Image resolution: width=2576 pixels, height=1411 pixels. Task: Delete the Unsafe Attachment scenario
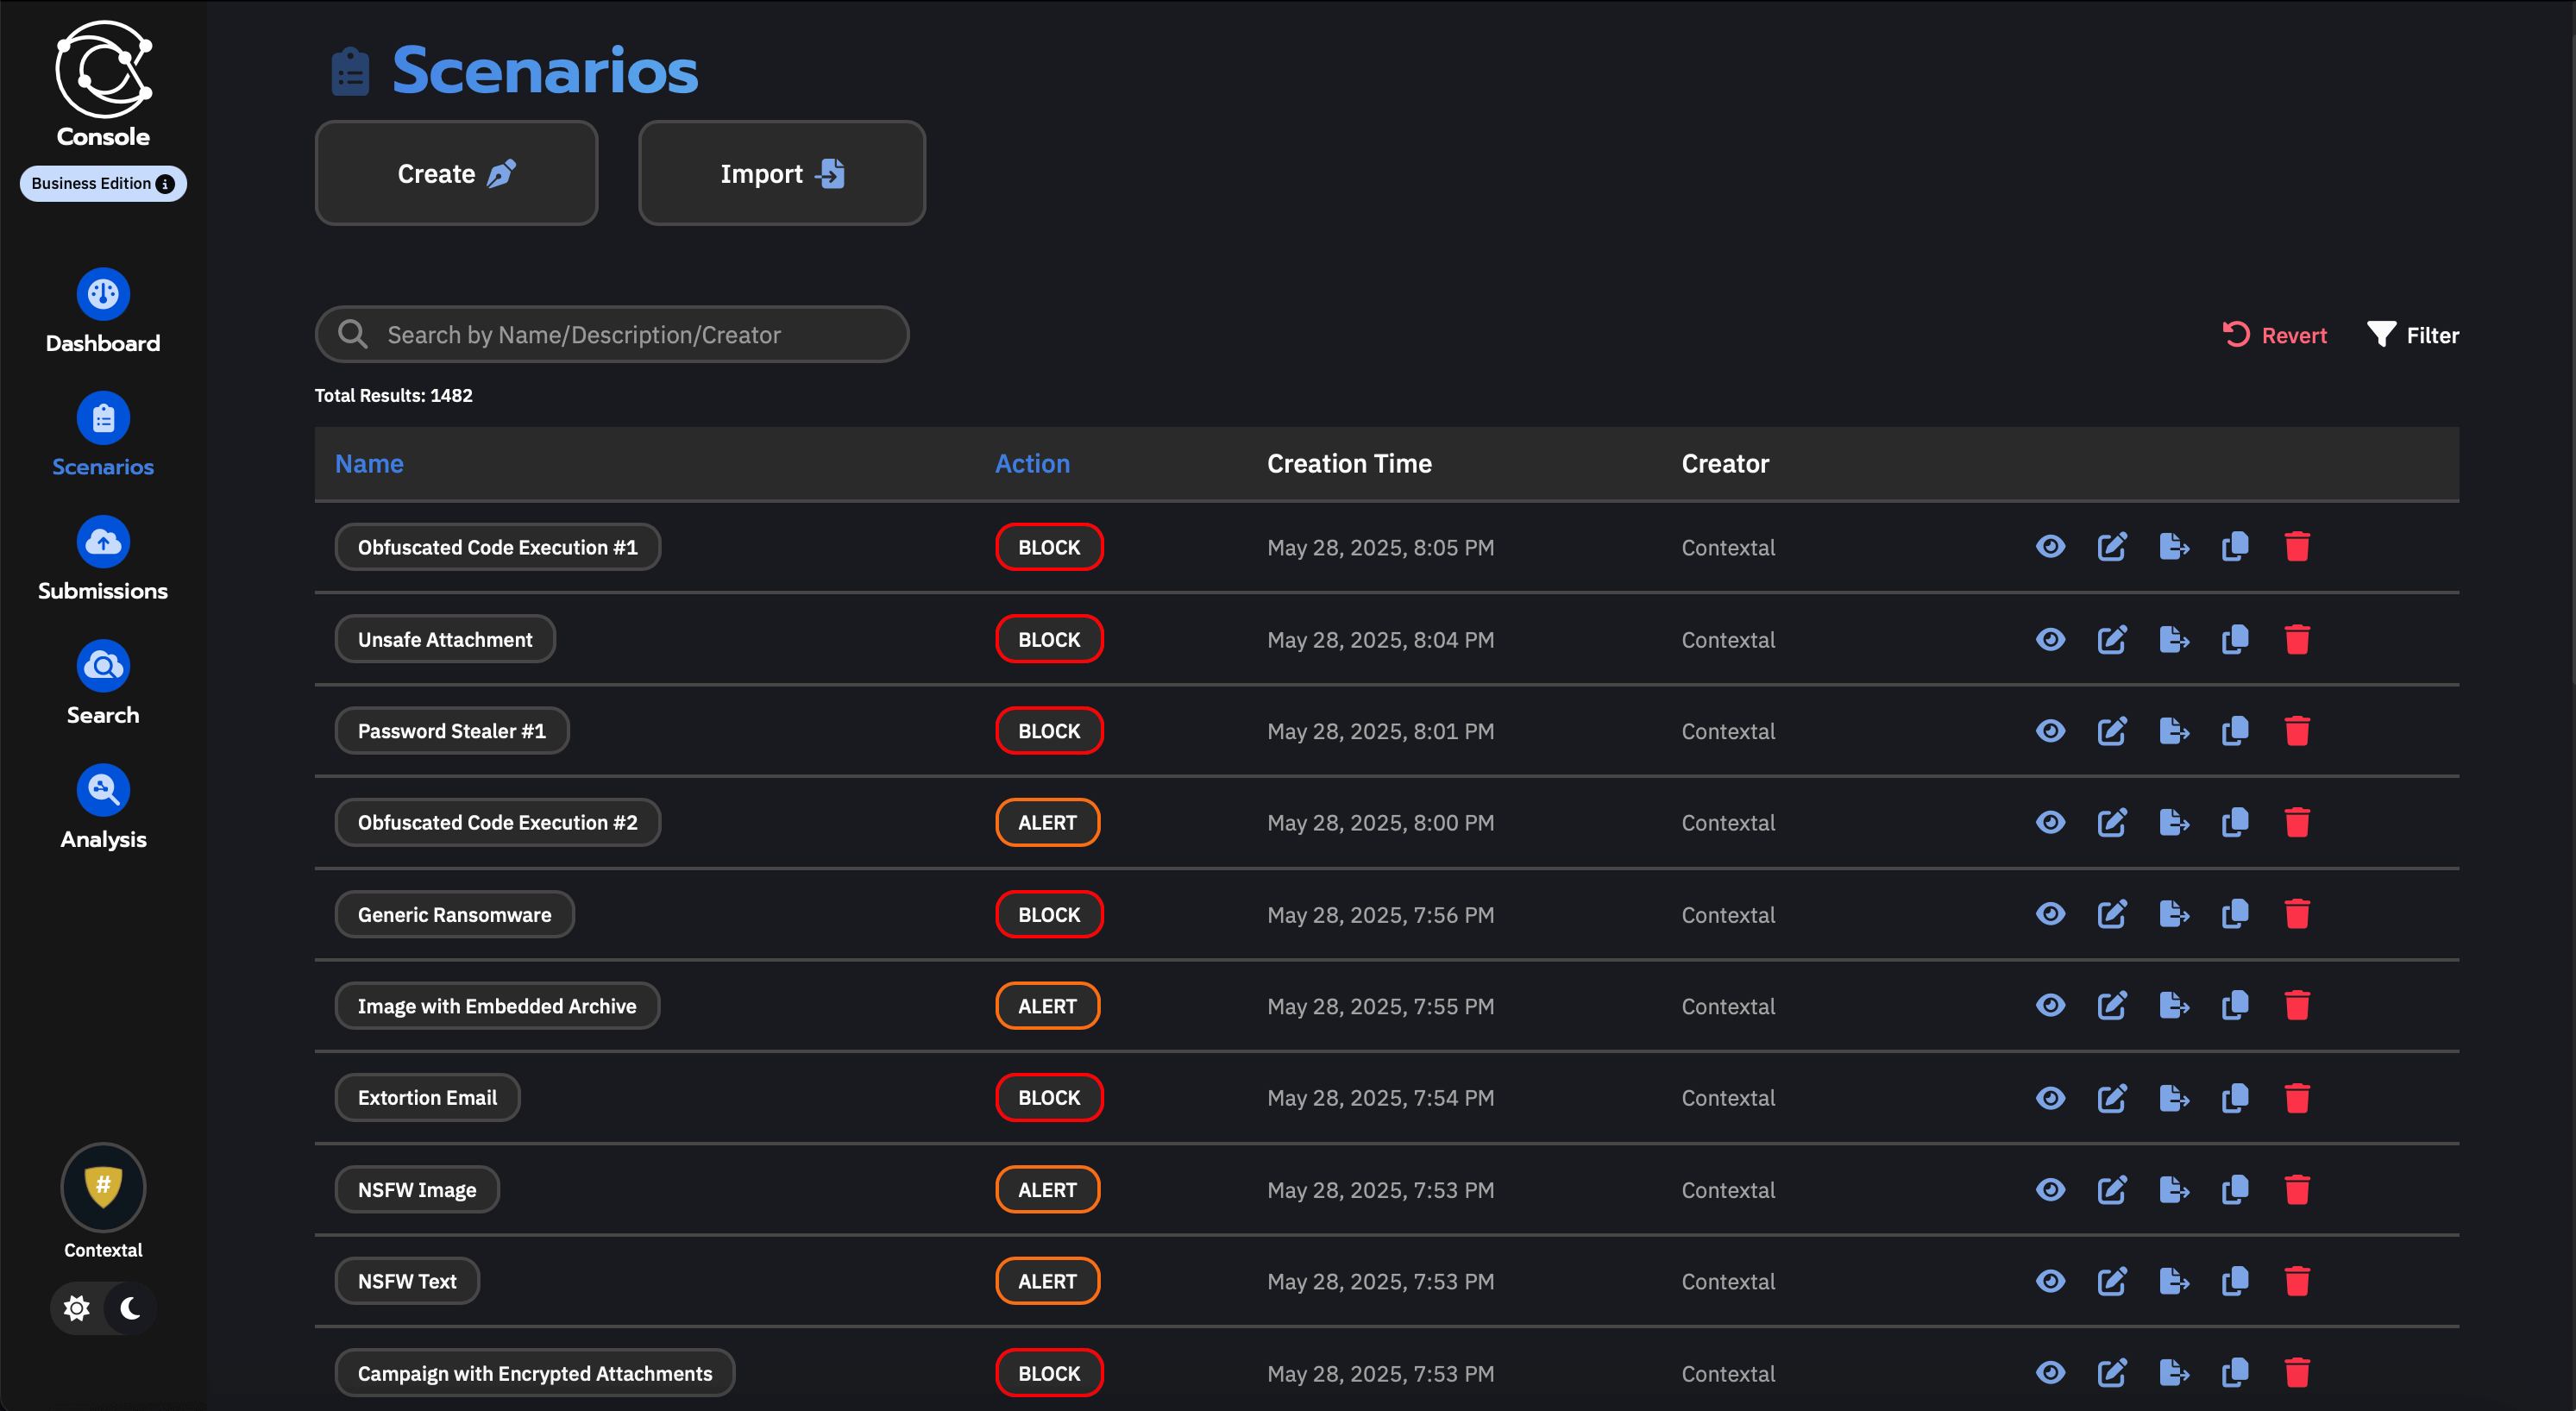click(x=2296, y=639)
